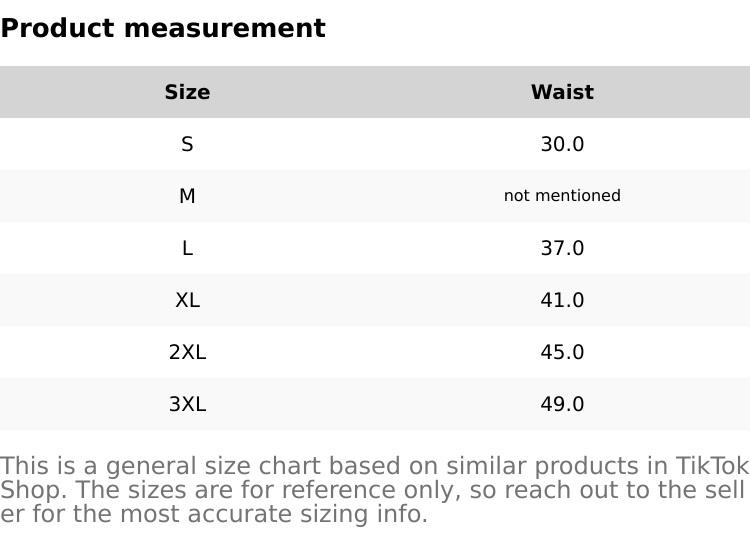This screenshot has width=750, height=550.
Task: Click the 'not mentioned' waist cell
Action: [562, 196]
